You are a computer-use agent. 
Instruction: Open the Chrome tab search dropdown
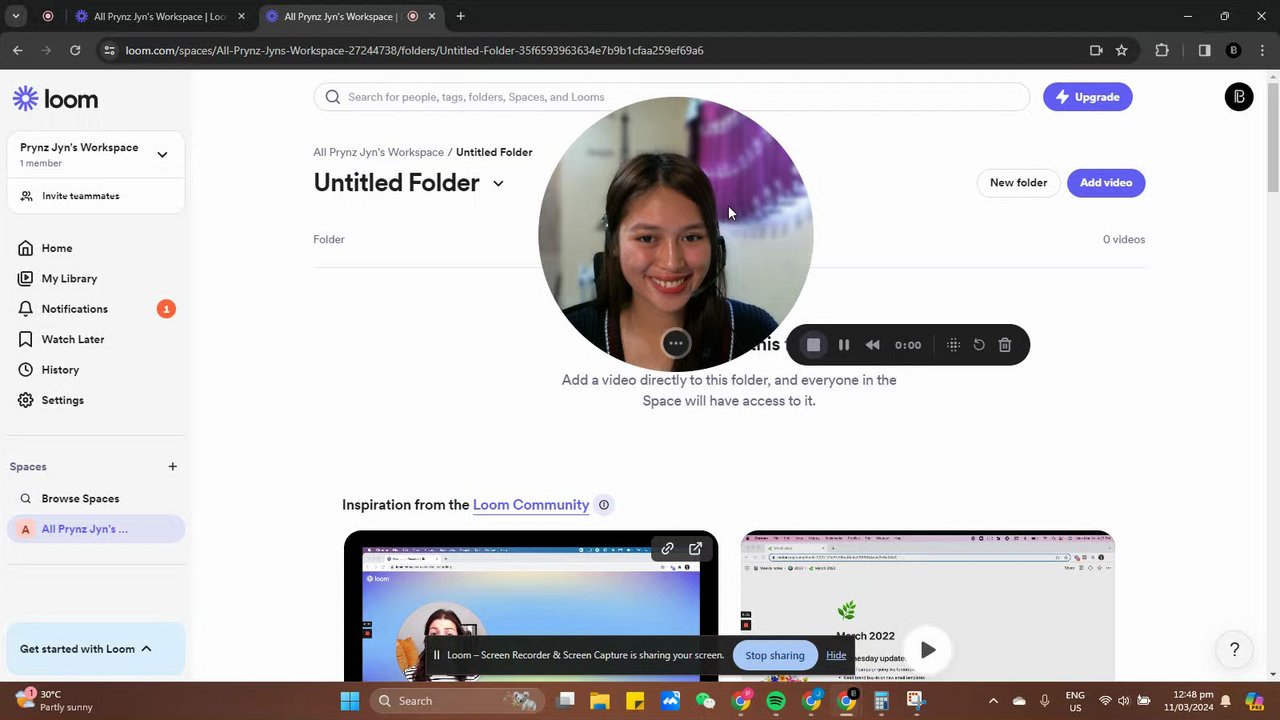[x=16, y=16]
